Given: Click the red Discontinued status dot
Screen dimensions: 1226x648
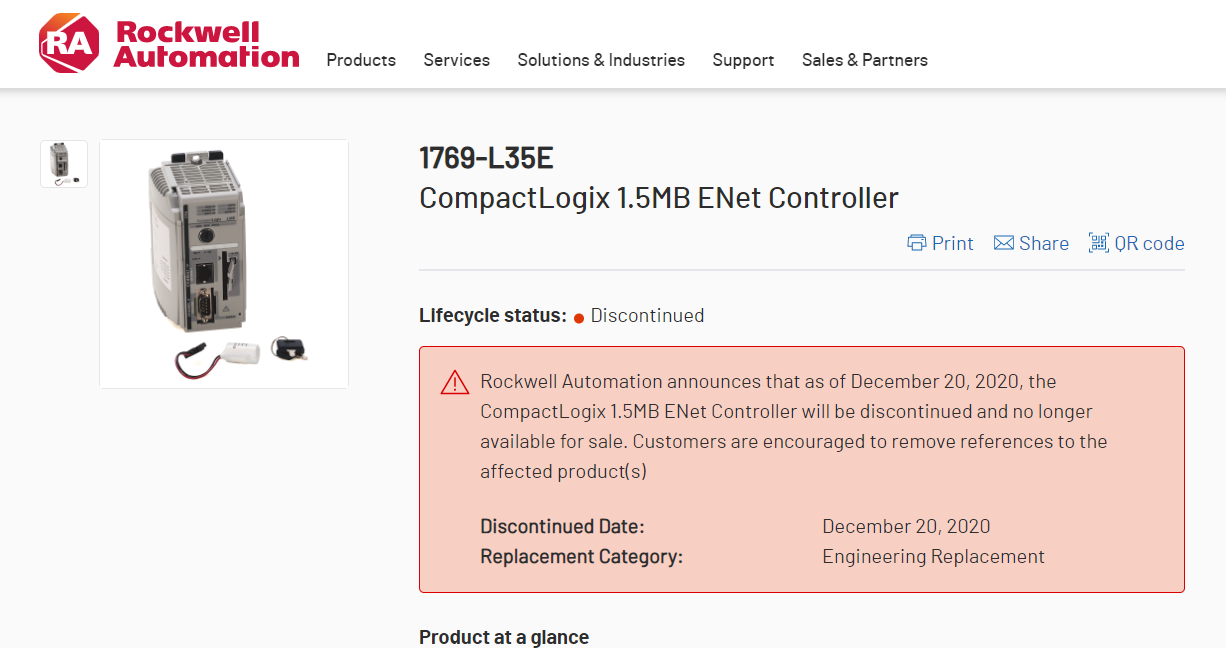Looking at the screenshot, I should coord(578,318).
